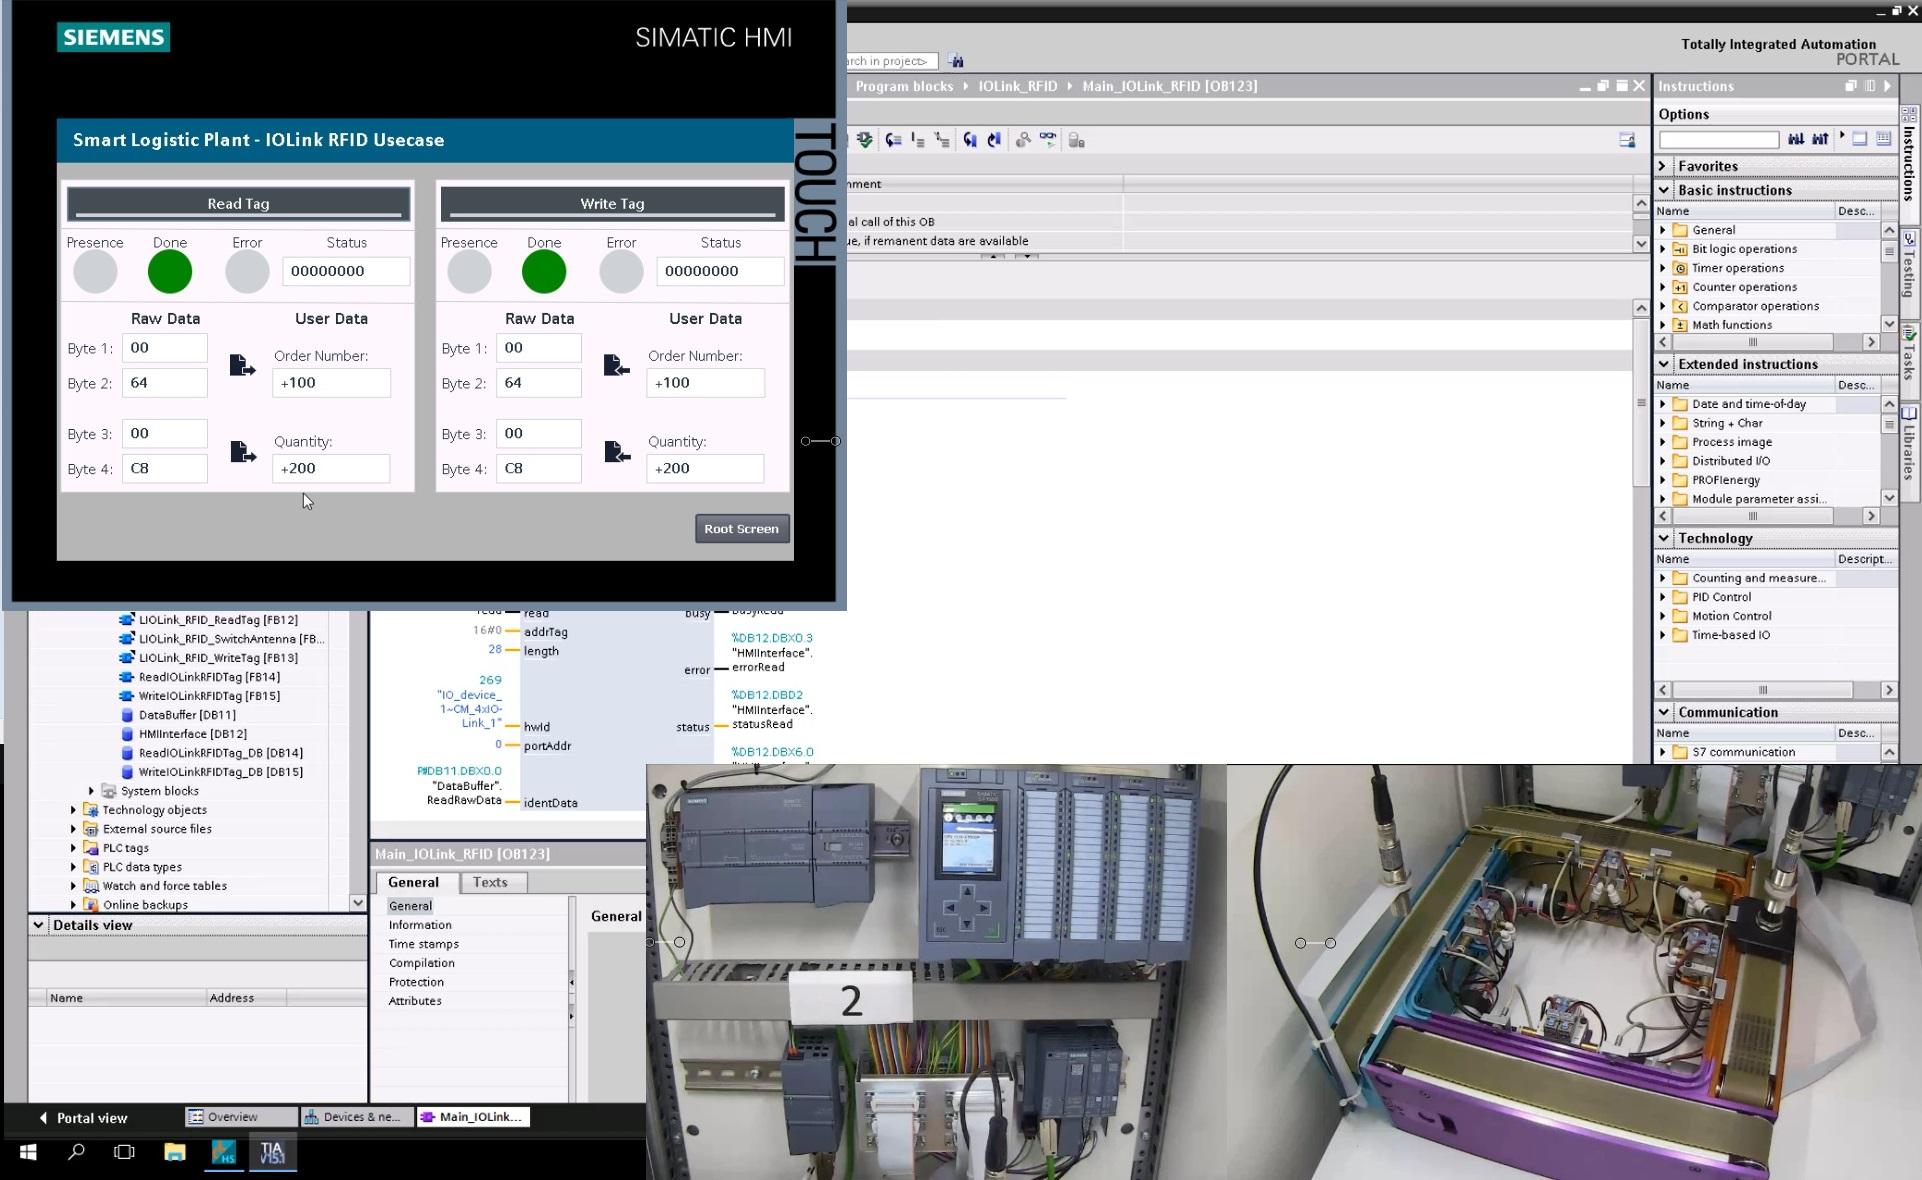Toggle monitoring with the glasses icon
This screenshot has height=1180, width=1922.
tap(1049, 140)
